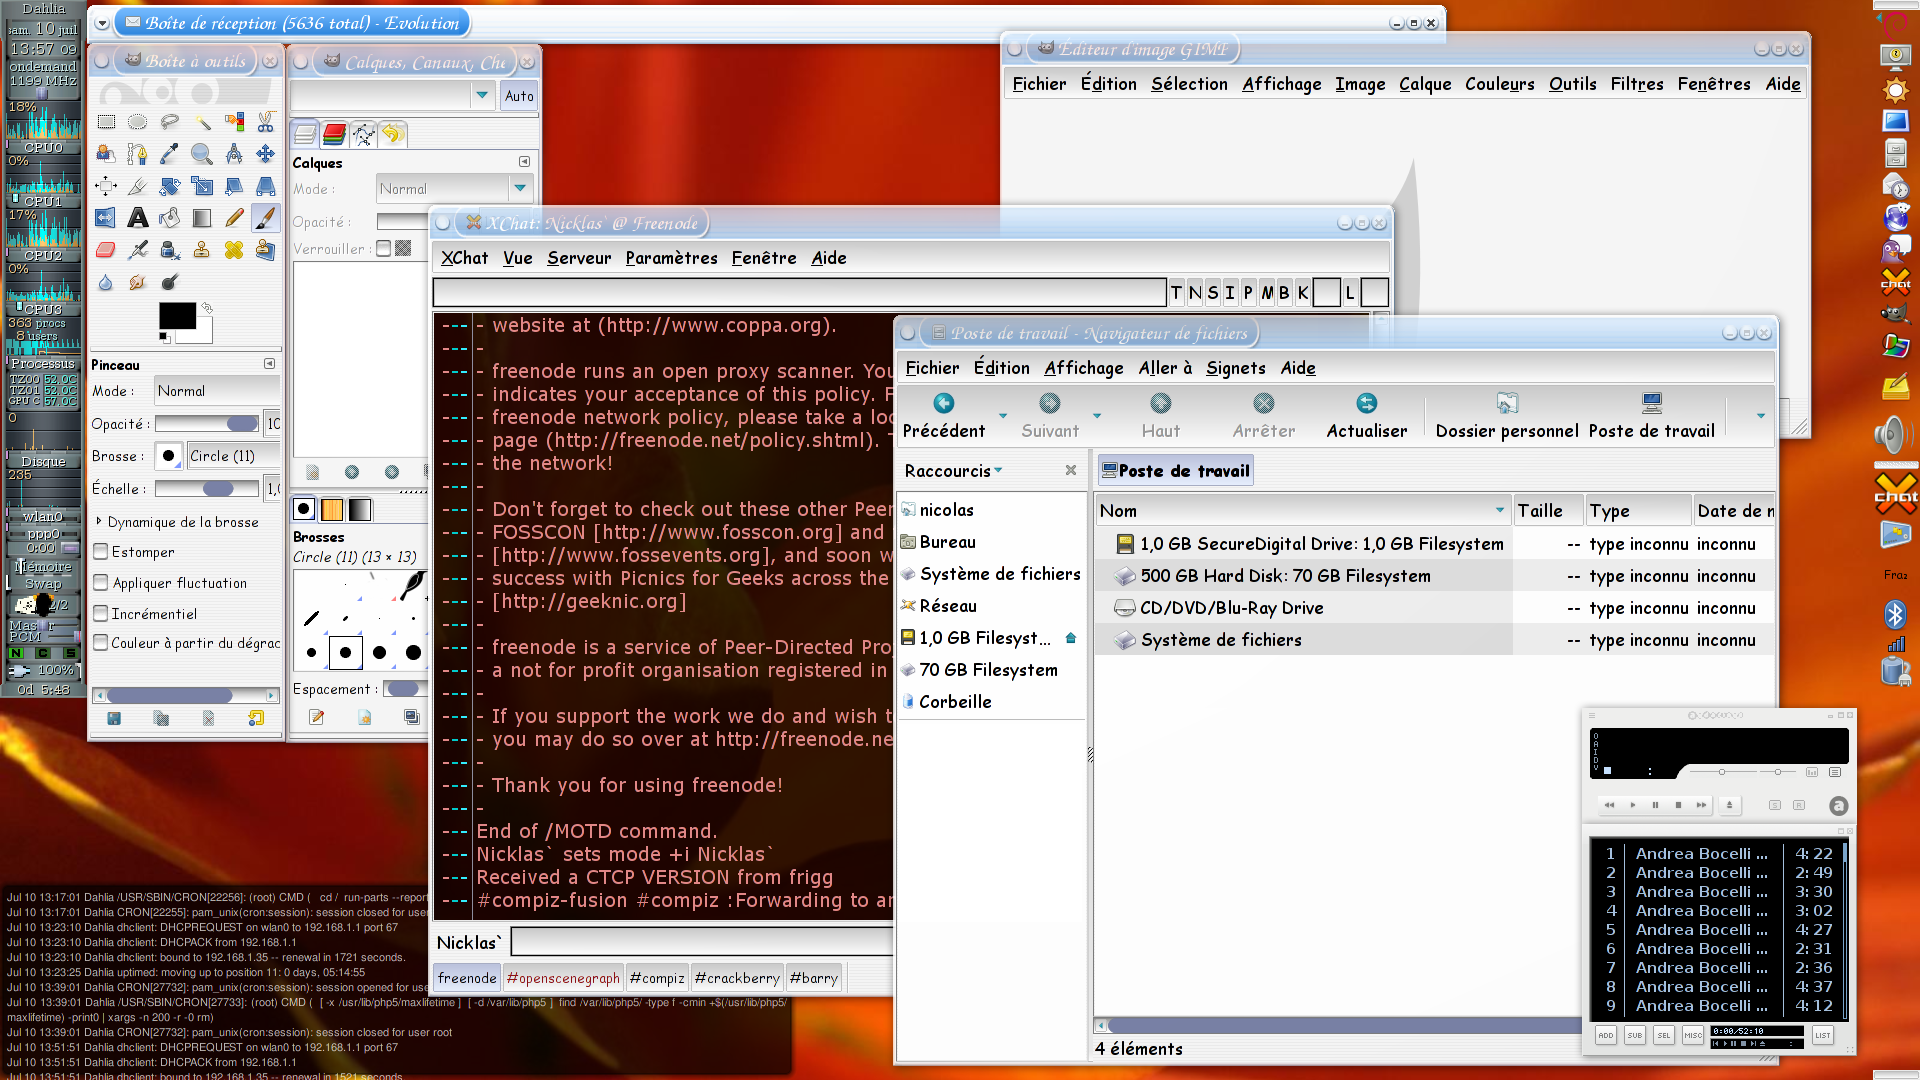Choose the Color Picker eyedropper tool

170,154
